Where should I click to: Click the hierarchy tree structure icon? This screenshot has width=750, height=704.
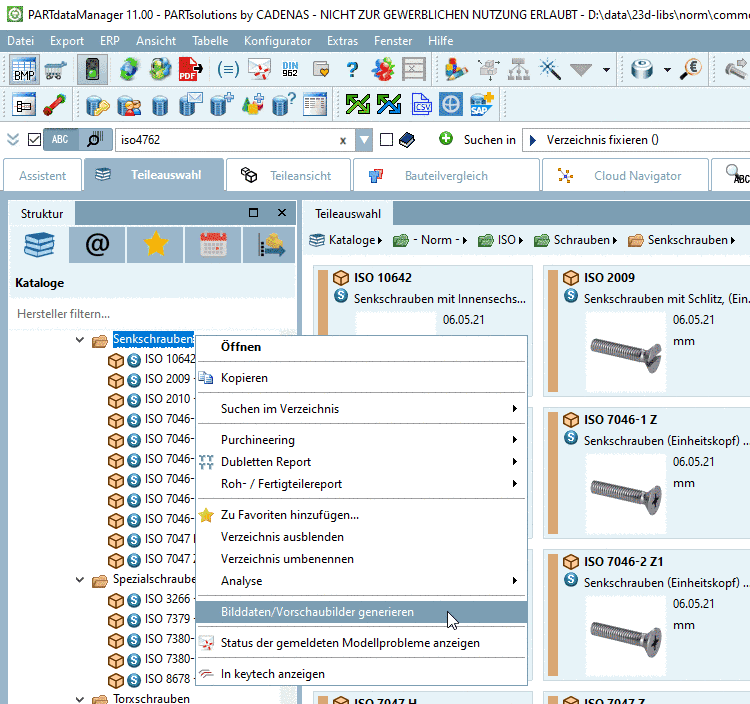click(x=519, y=70)
